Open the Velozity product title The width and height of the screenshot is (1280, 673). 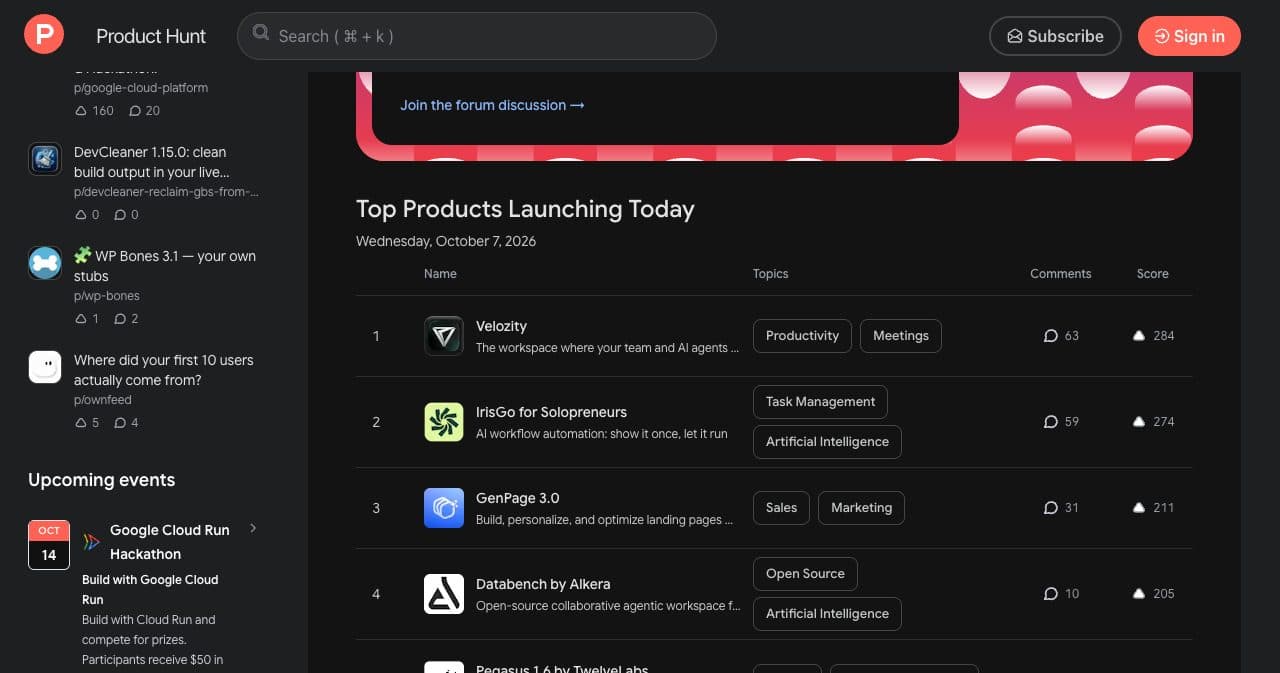coord(501,326)
